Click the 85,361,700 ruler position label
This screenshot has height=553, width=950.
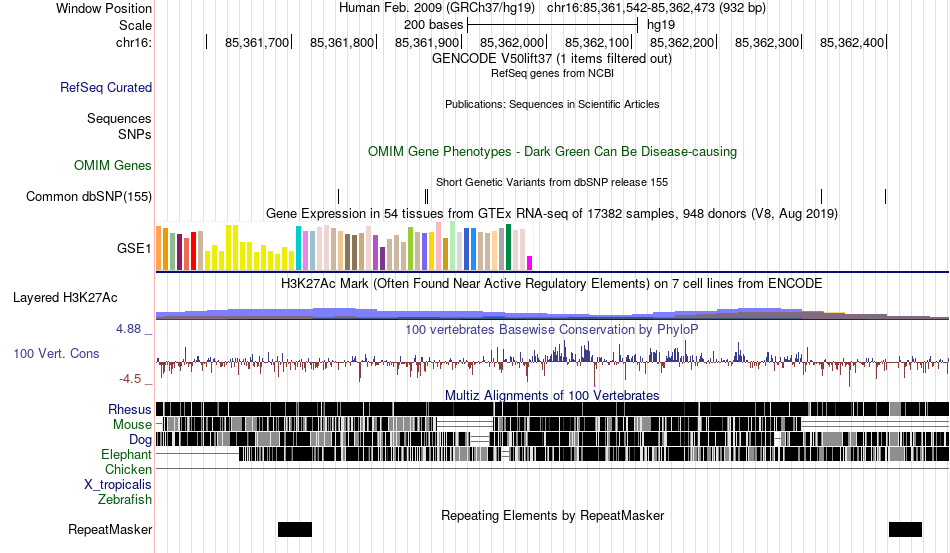(x=257, y=42)
